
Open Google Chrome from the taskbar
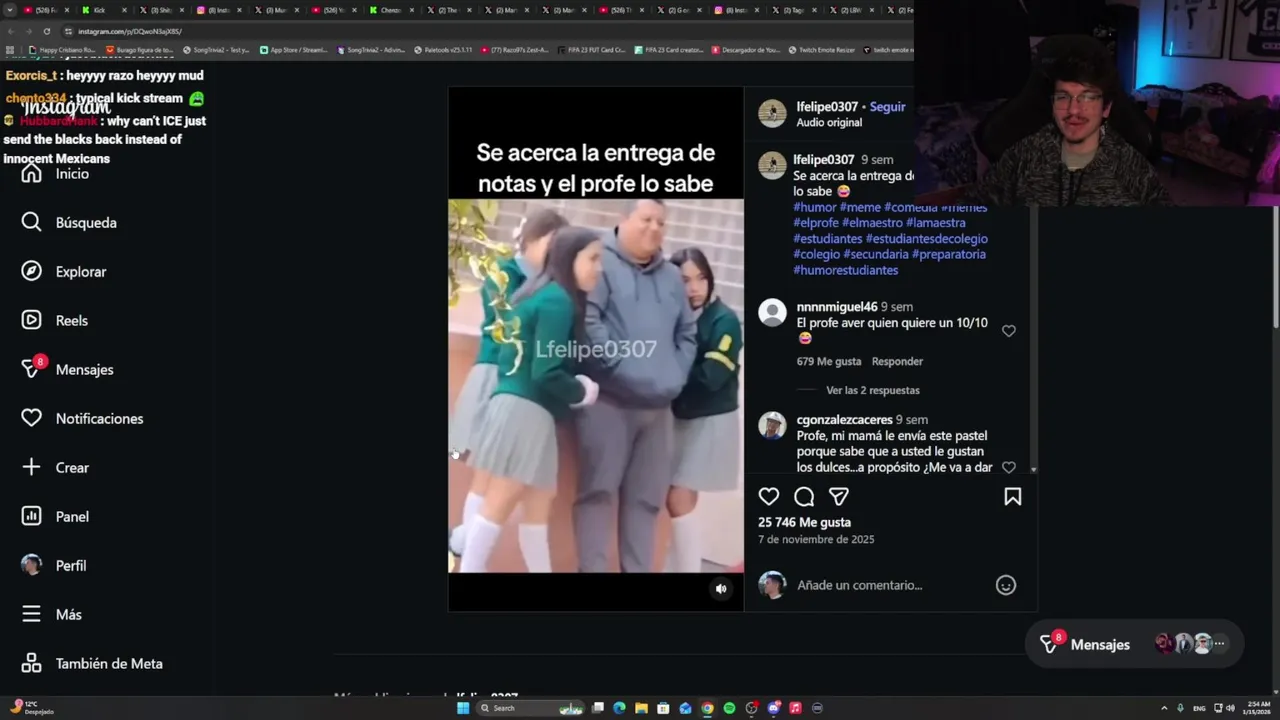[707, 708]
